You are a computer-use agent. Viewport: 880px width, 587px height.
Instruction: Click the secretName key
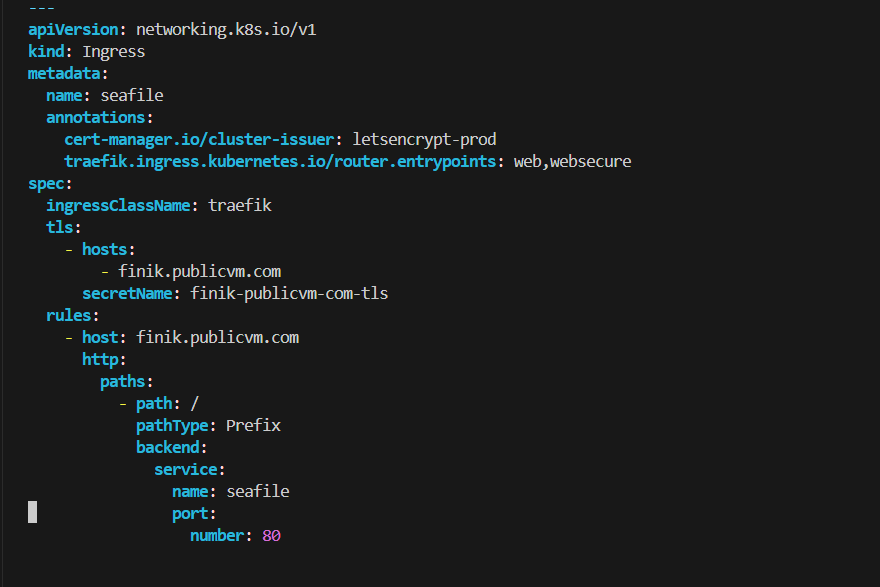(127, 294)
